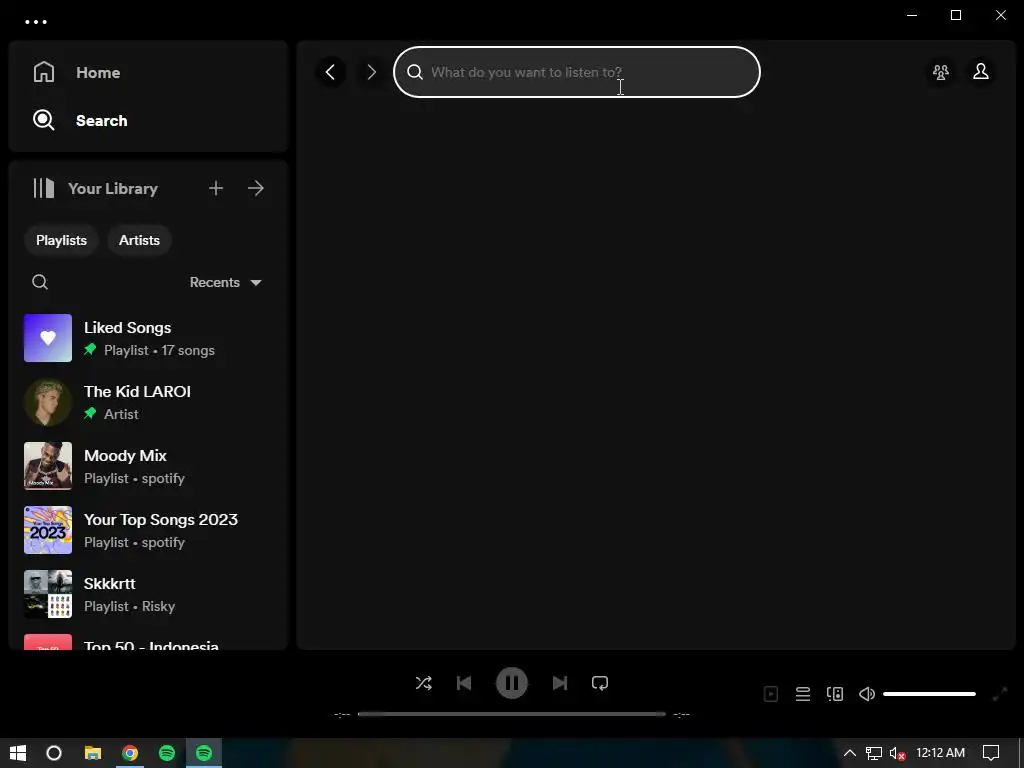Click the muted speaker tray icon
Screen dimensions: 1024x768
click(x=897, y=753)
